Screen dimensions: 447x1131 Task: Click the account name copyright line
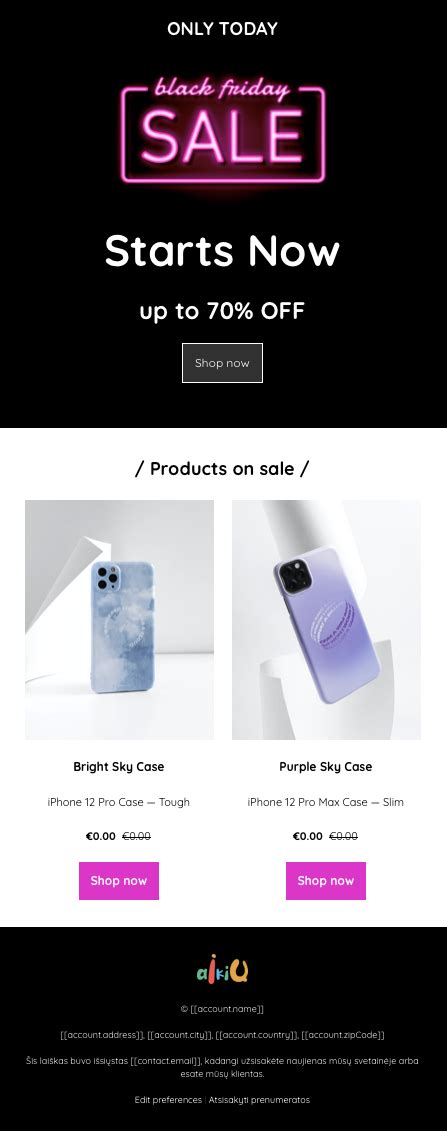pyautogui.click(x=222, y=1009)
